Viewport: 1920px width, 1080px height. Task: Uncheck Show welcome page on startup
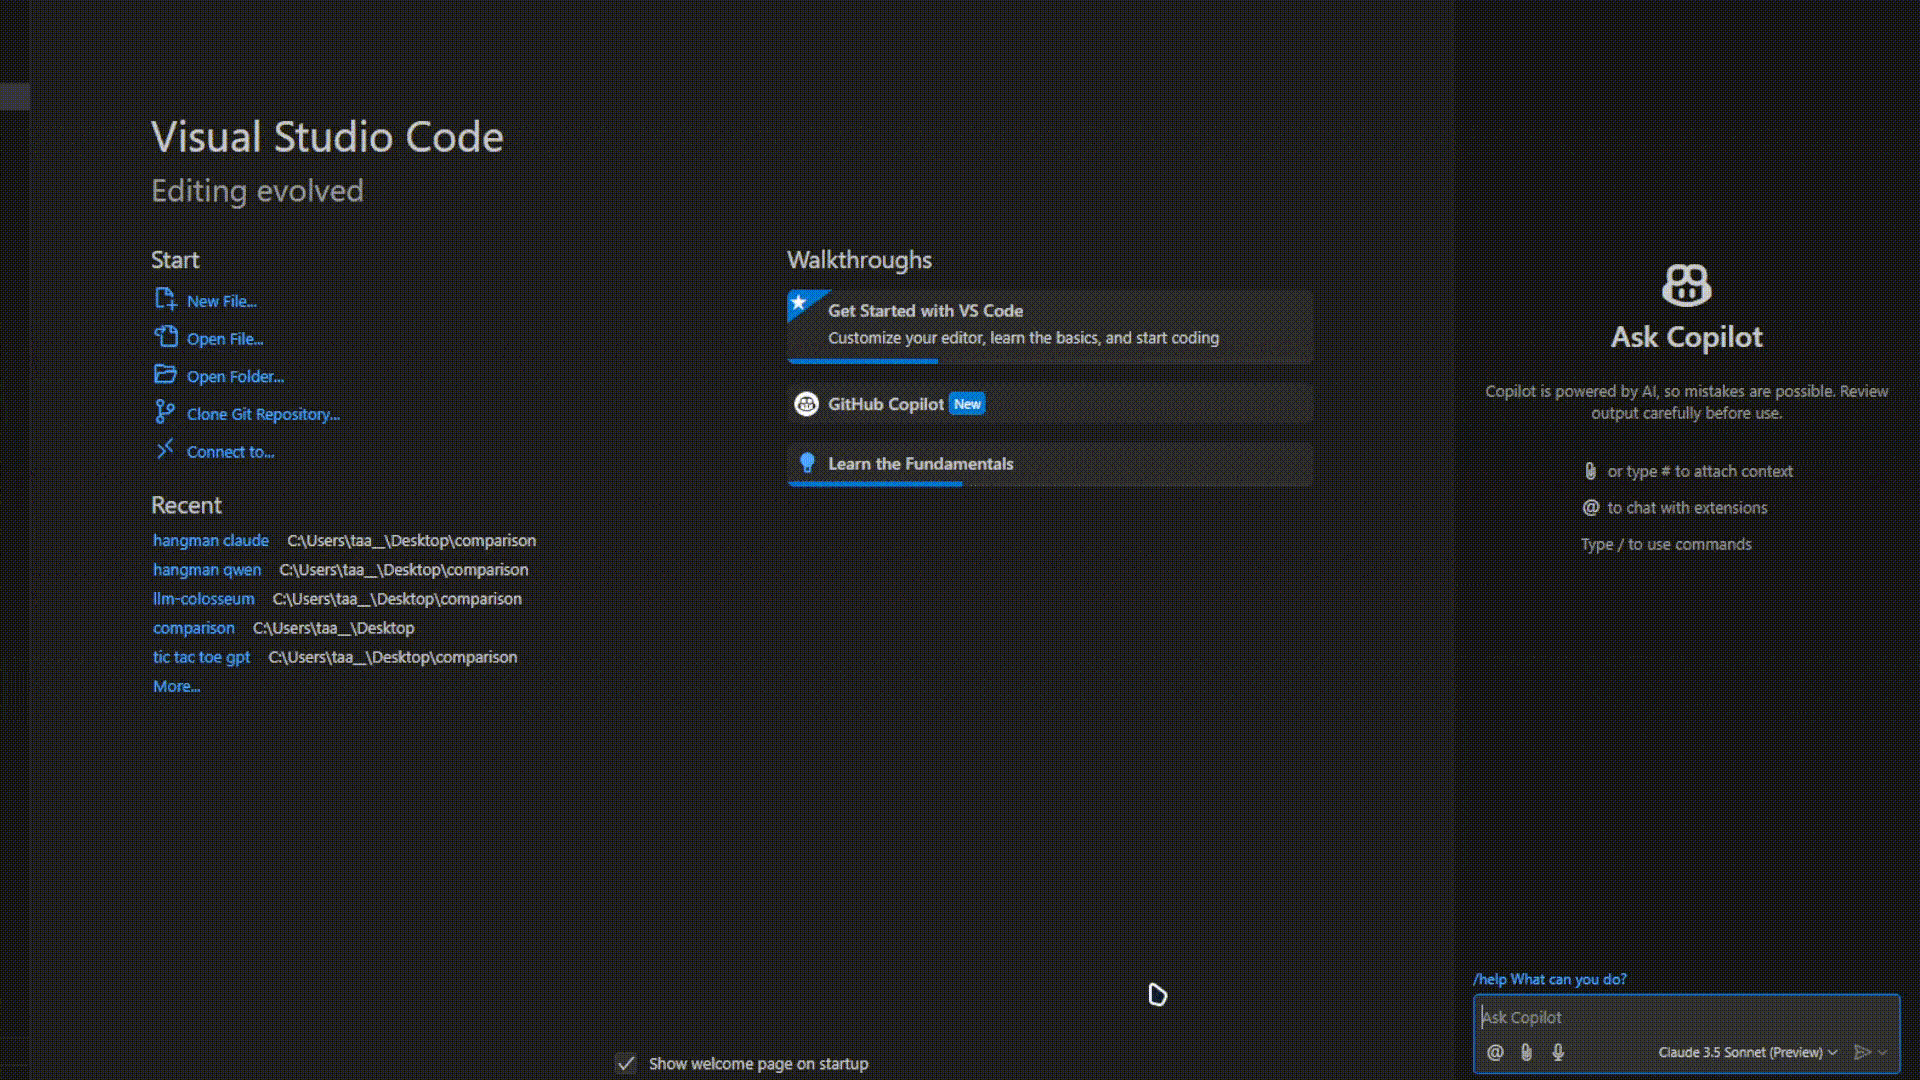(626, 1064)
